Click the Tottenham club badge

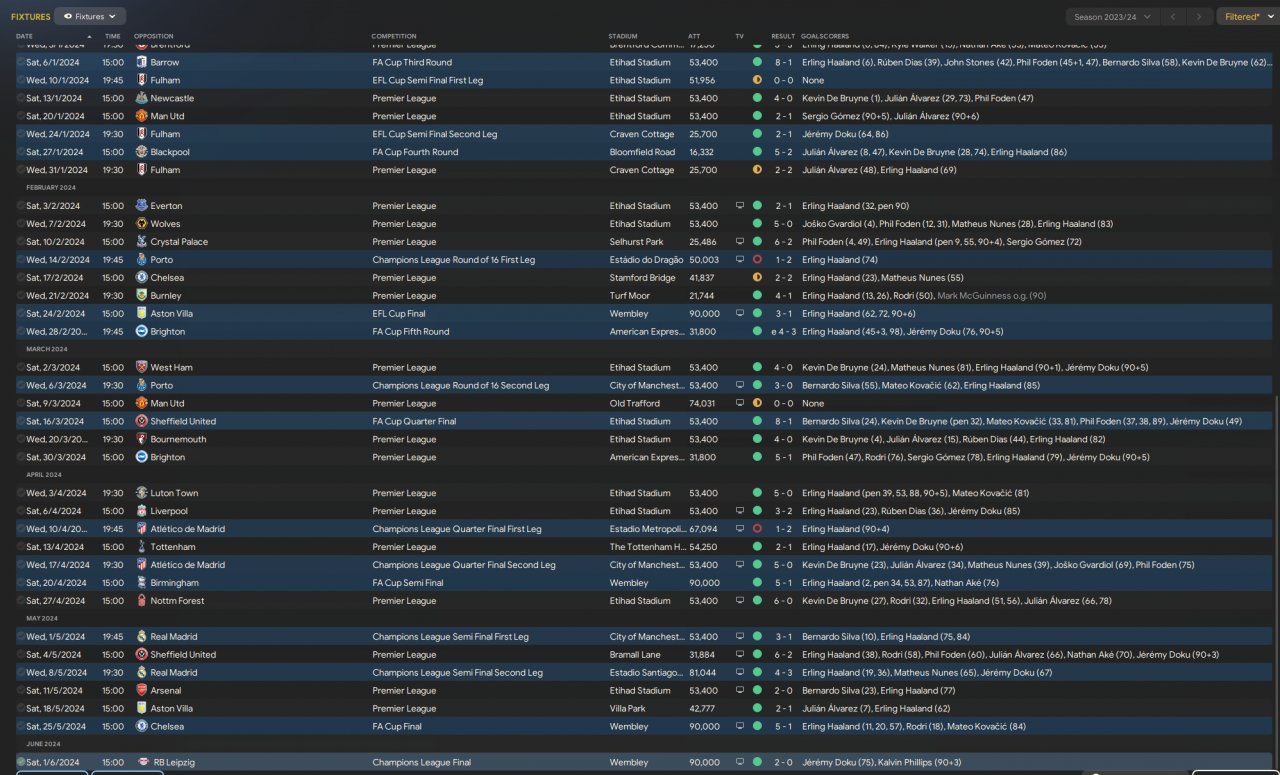coord(141,547)
